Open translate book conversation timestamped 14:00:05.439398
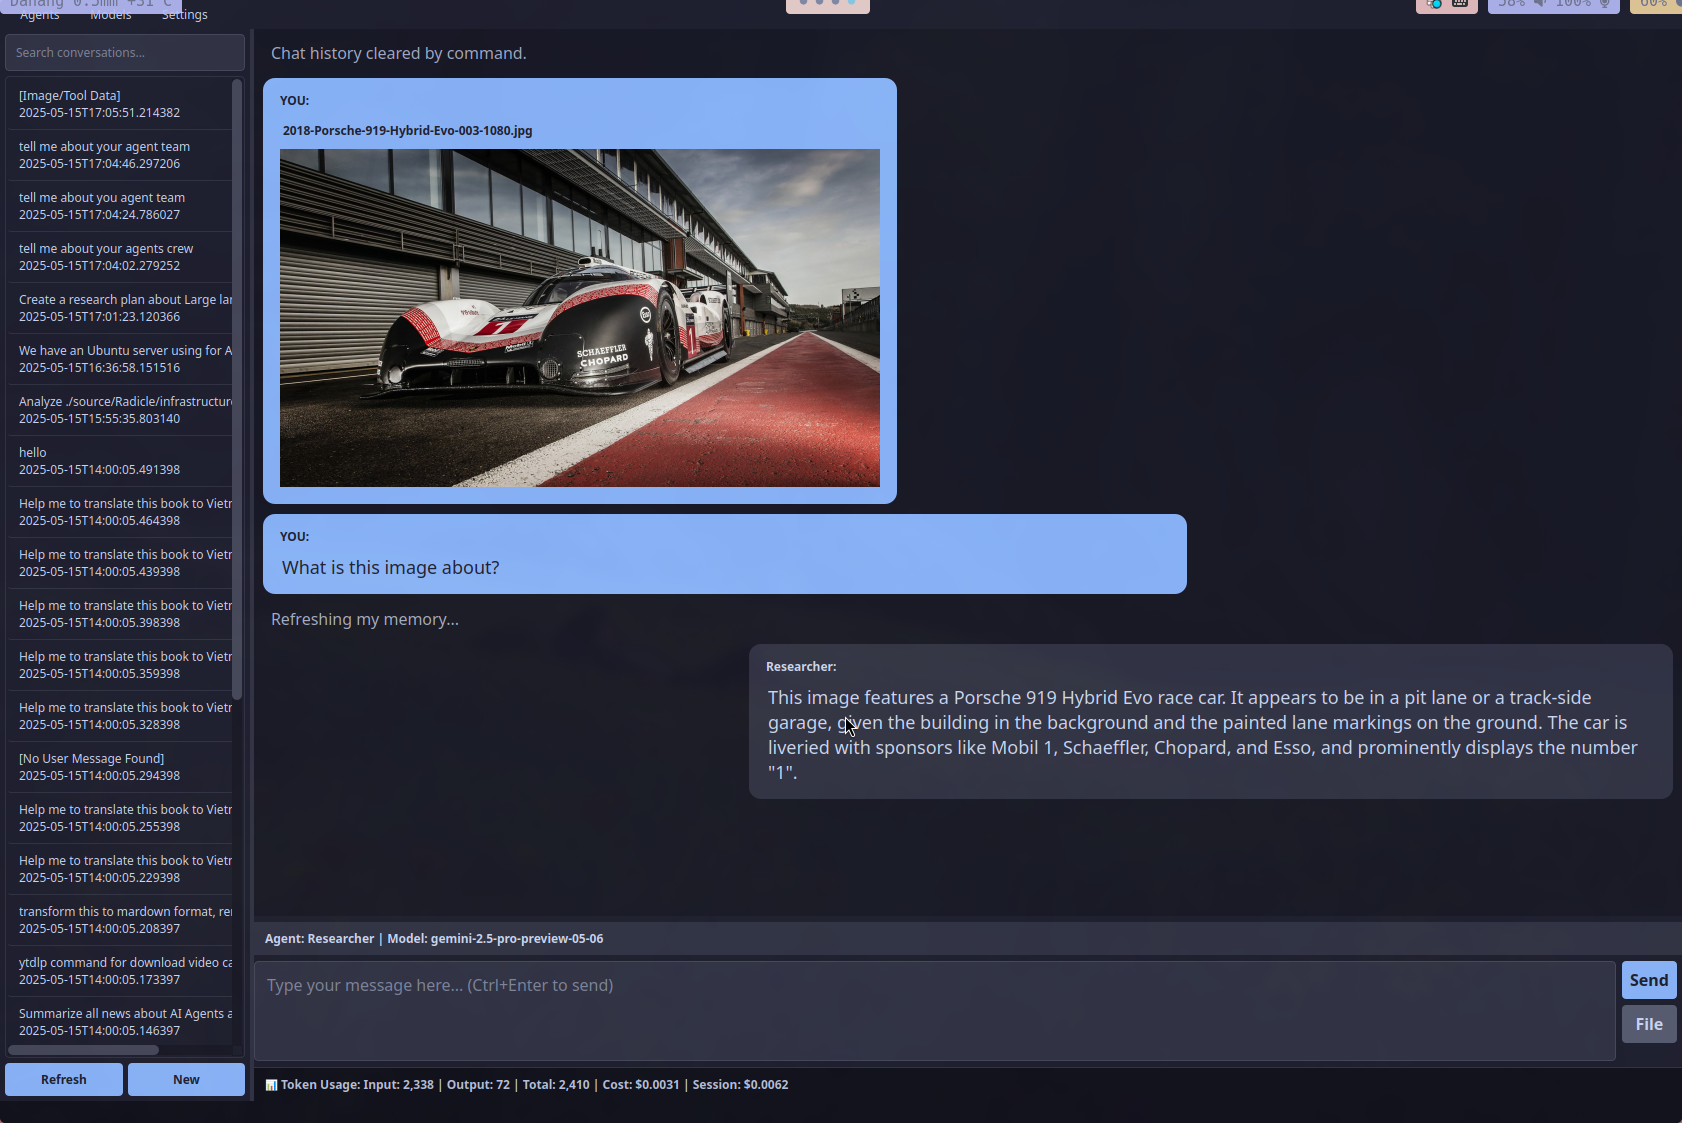Viewport: 1682px width, 1123px height. point(120,563)
